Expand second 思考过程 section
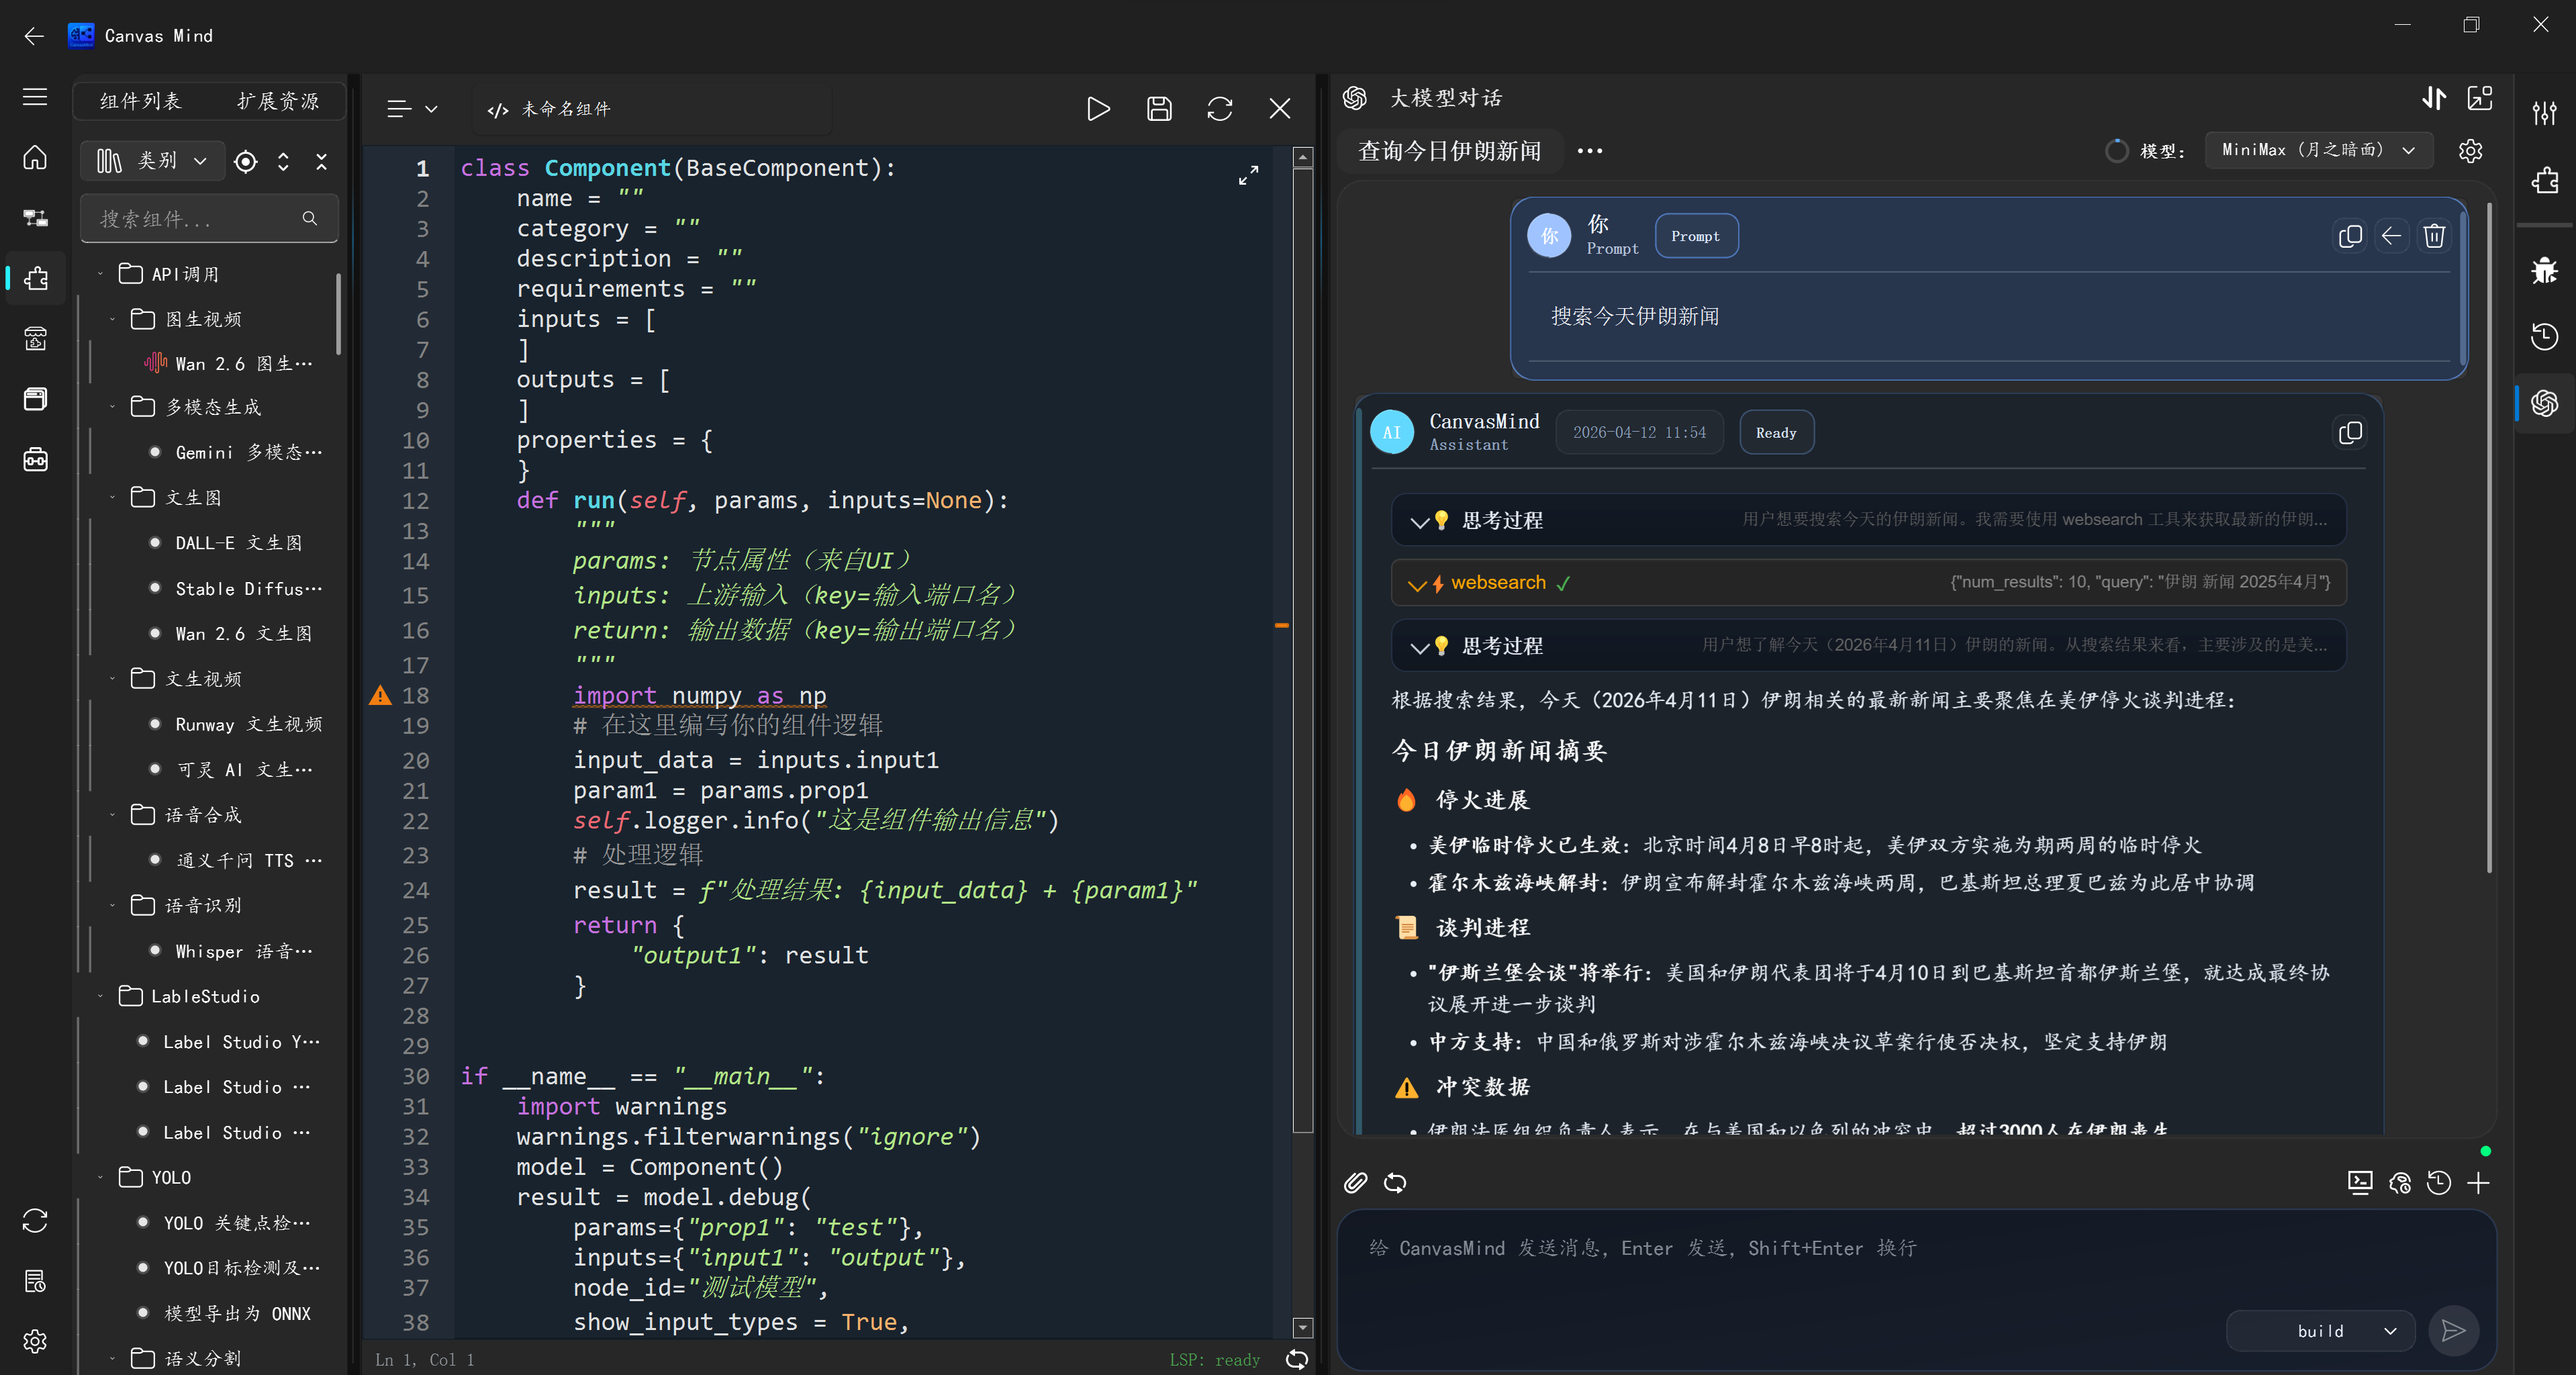Image resolution: width=2576 pixels, height=1375 pixels. coord(1868,645)
